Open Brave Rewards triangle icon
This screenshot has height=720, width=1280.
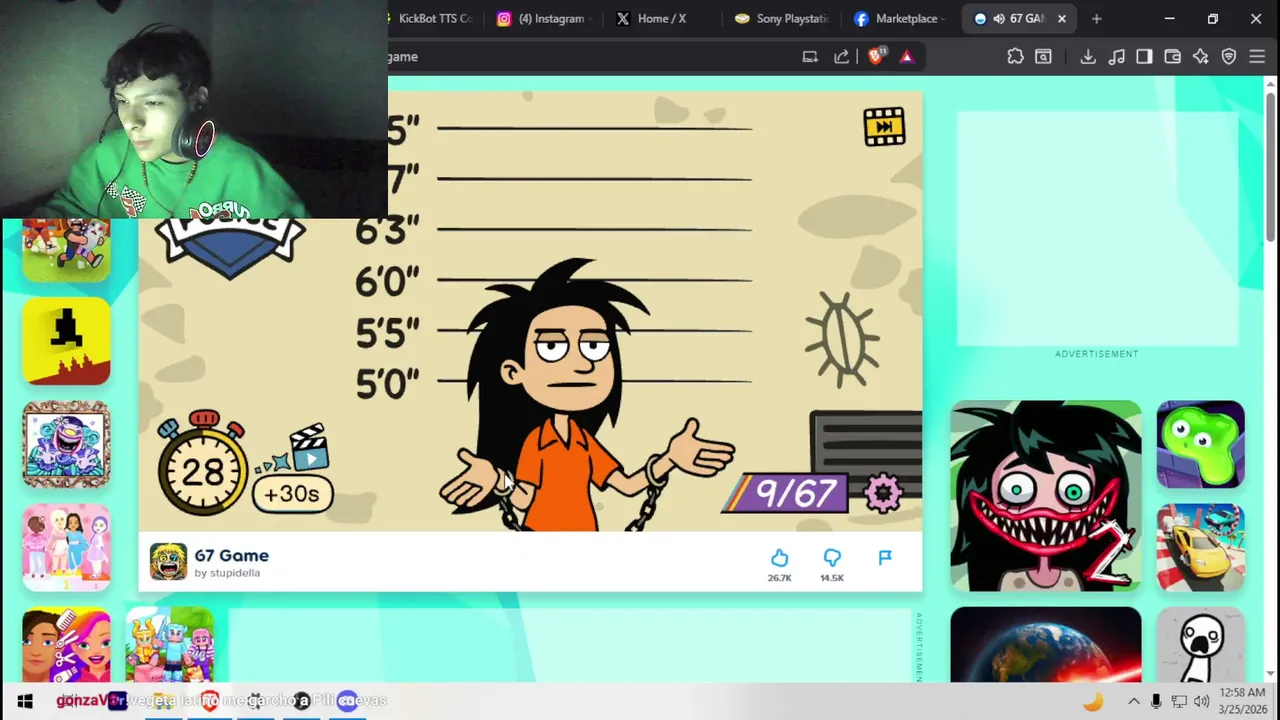coord(907,57)
